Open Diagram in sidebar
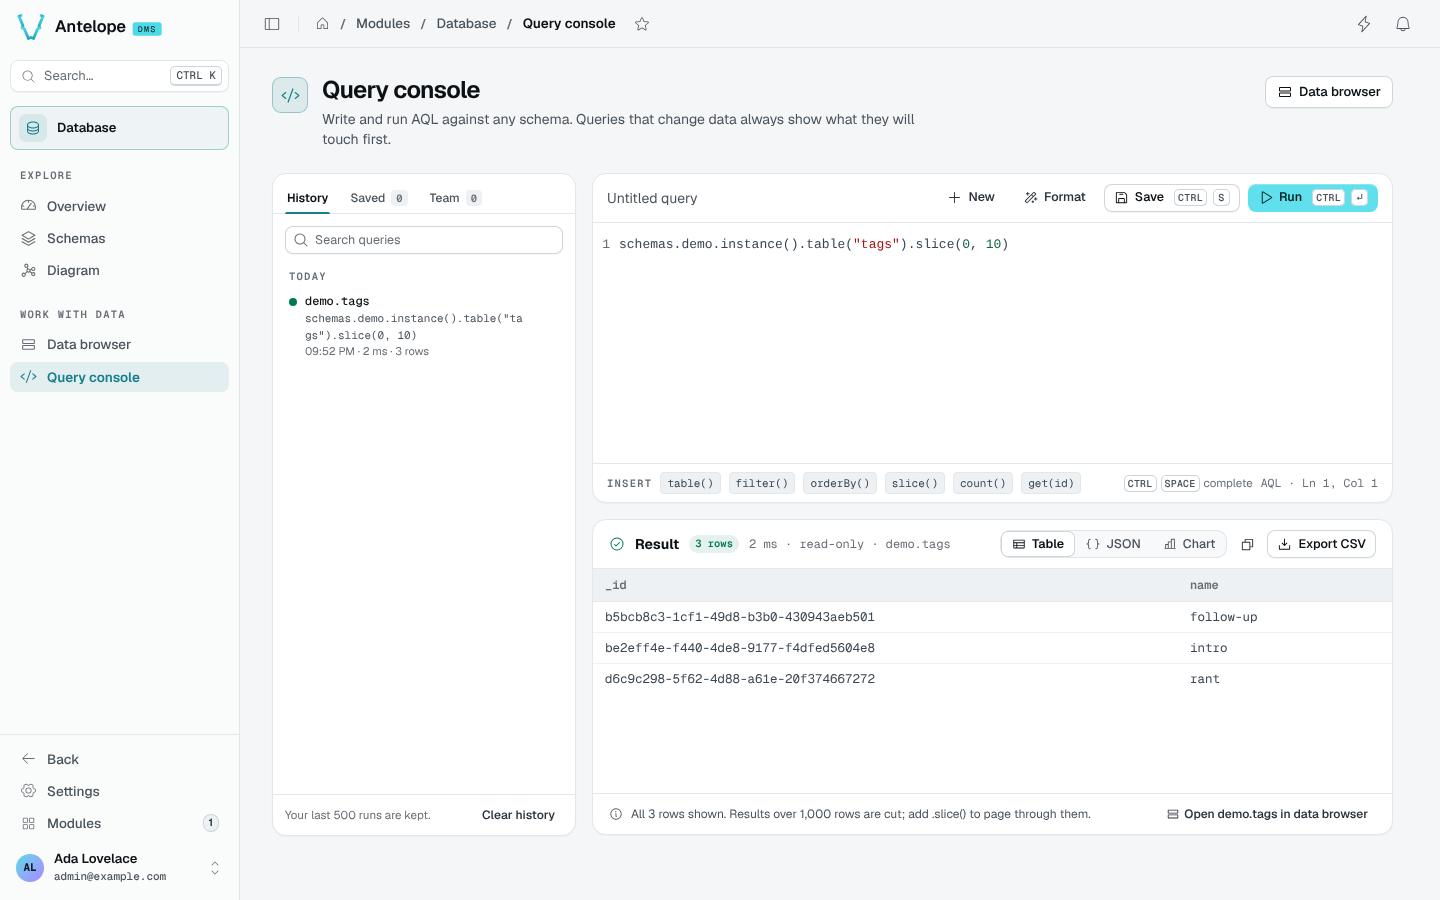 (120, 270)
